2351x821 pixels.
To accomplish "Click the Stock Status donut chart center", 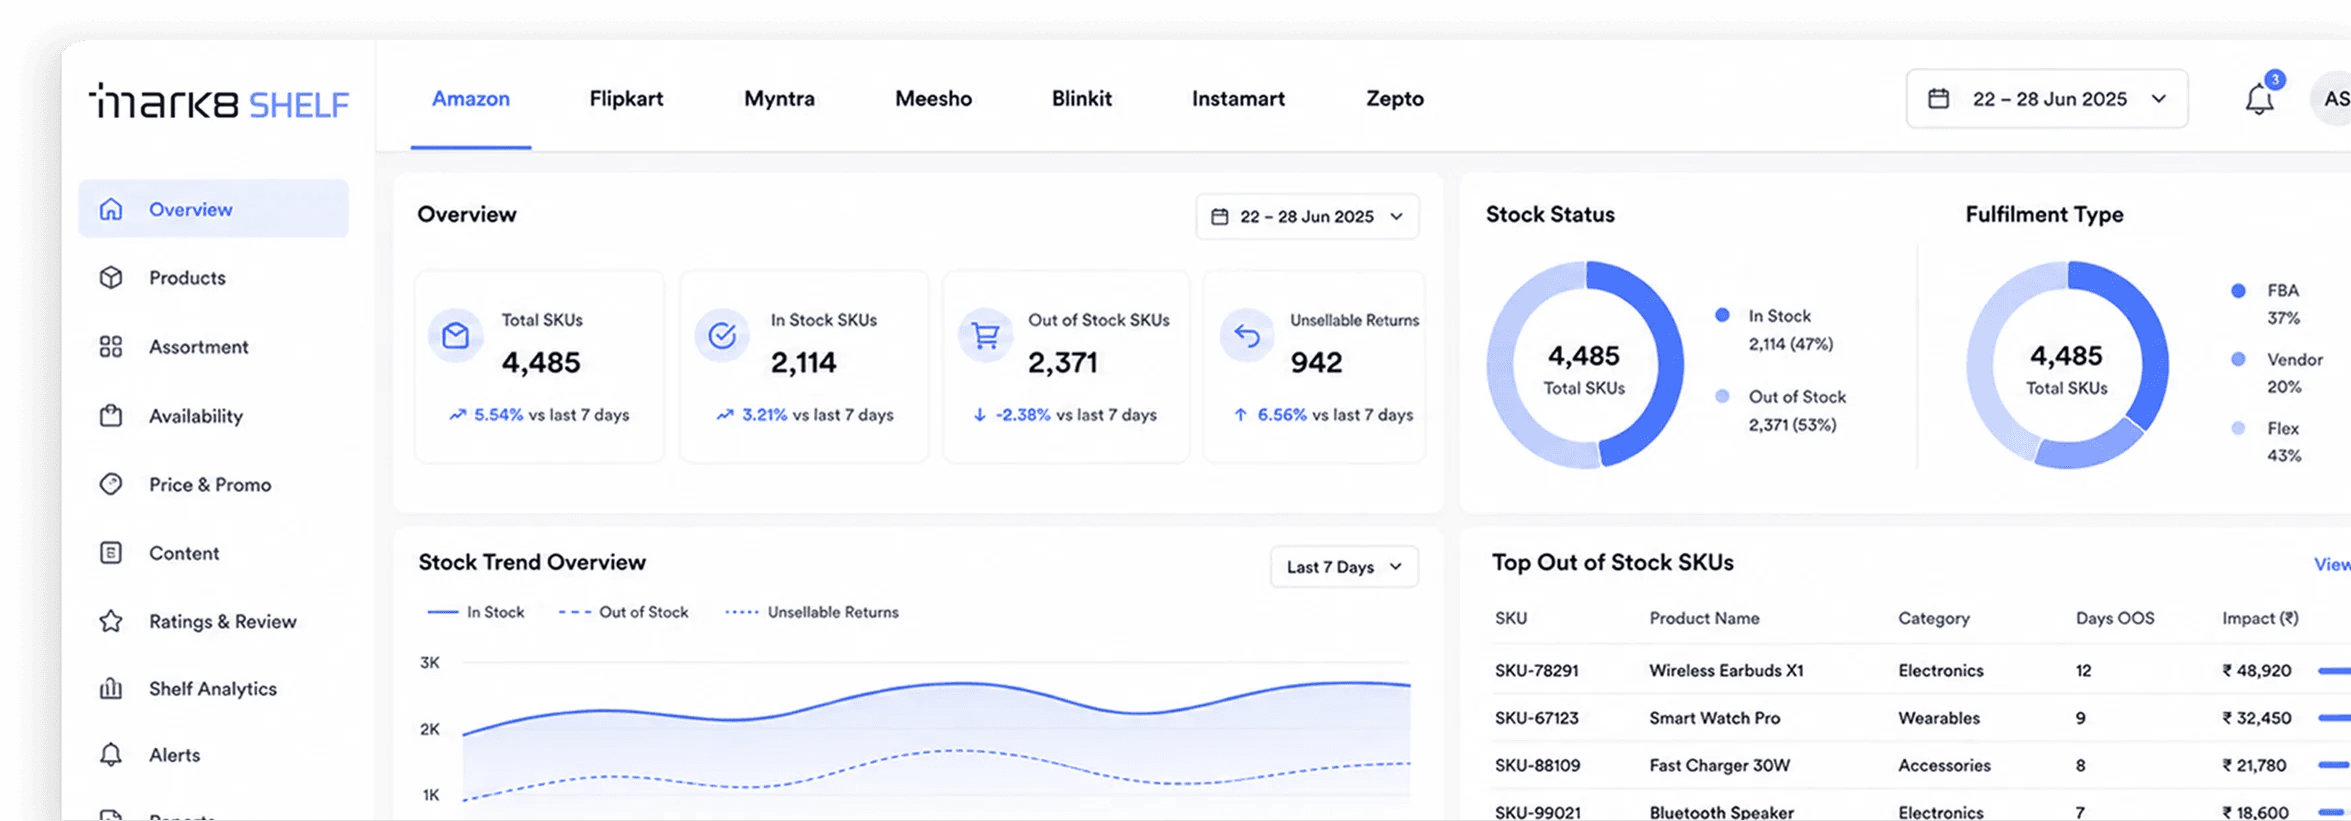I will coord(1584,365).
